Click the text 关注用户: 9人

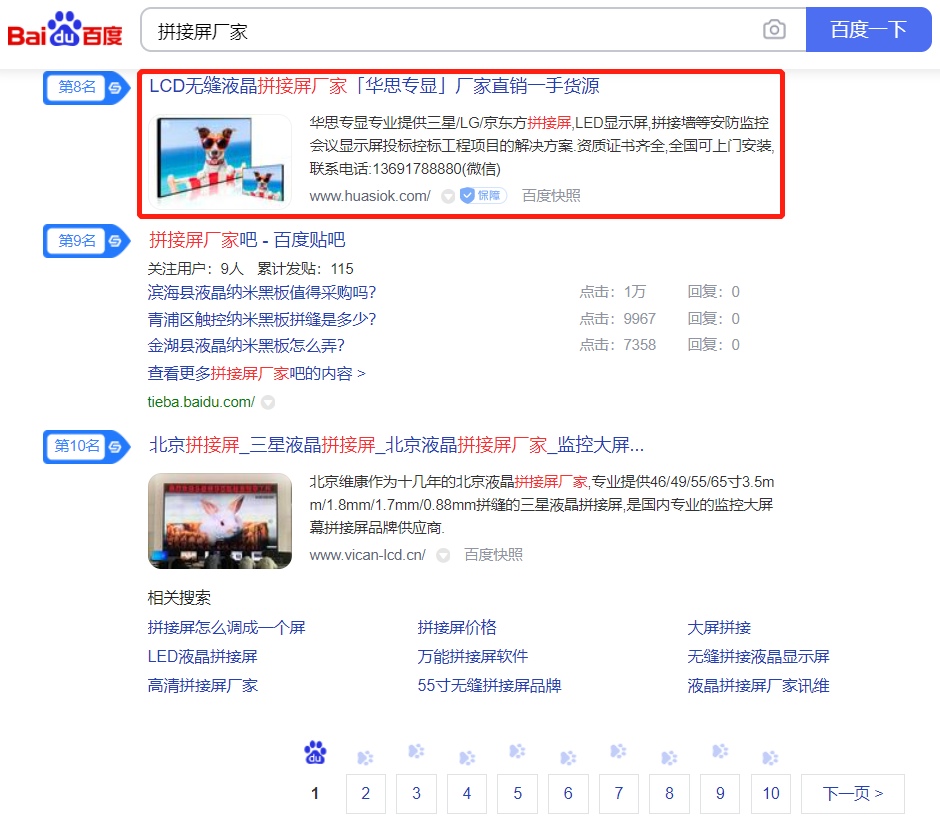point(195,269)
